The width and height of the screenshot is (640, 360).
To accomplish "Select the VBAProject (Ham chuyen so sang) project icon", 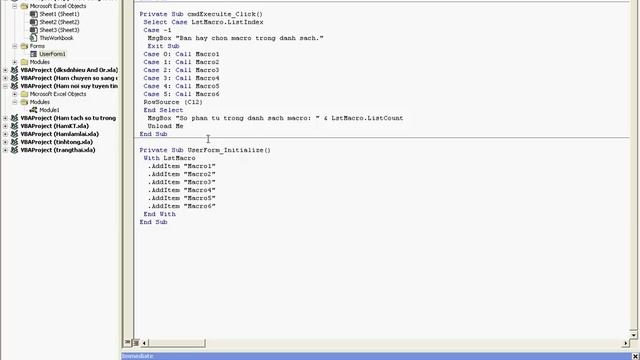I will coord(15,78).
